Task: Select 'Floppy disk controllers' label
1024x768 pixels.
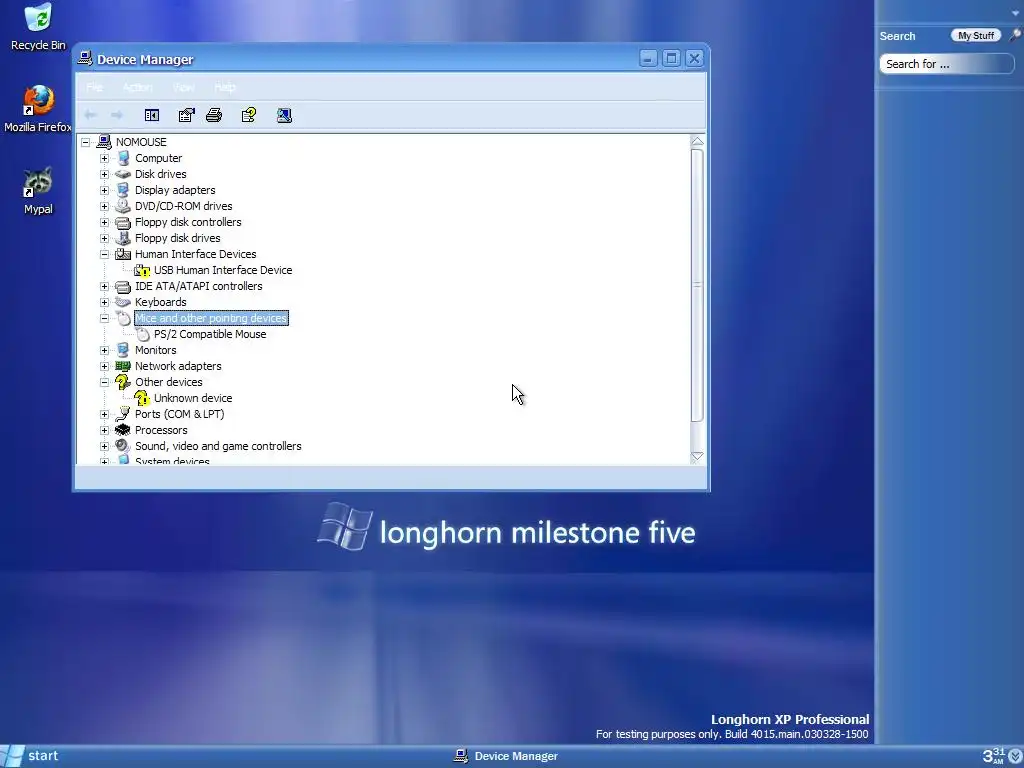Action: [188, 222]
